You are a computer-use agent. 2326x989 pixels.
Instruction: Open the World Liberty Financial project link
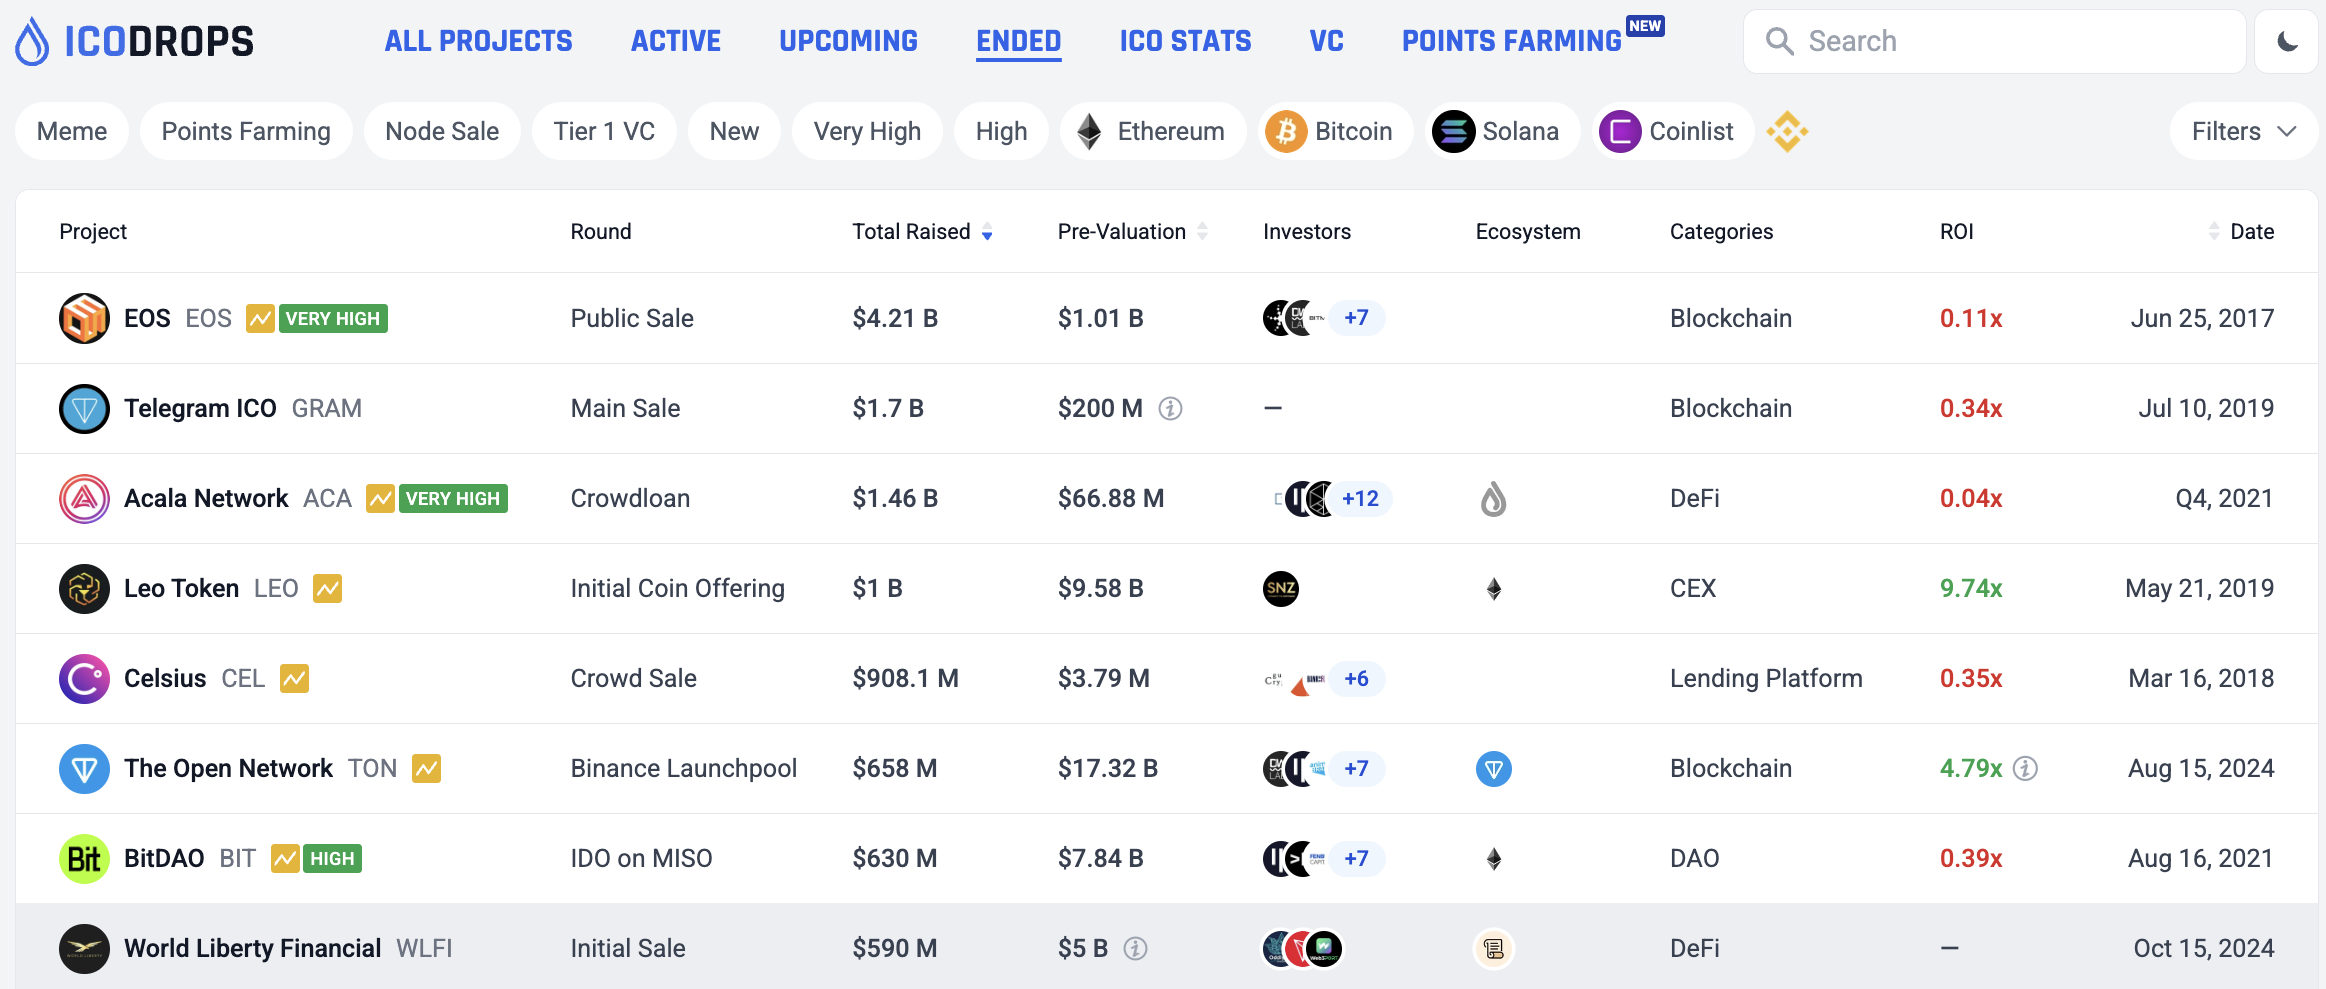tap(252, 948)
